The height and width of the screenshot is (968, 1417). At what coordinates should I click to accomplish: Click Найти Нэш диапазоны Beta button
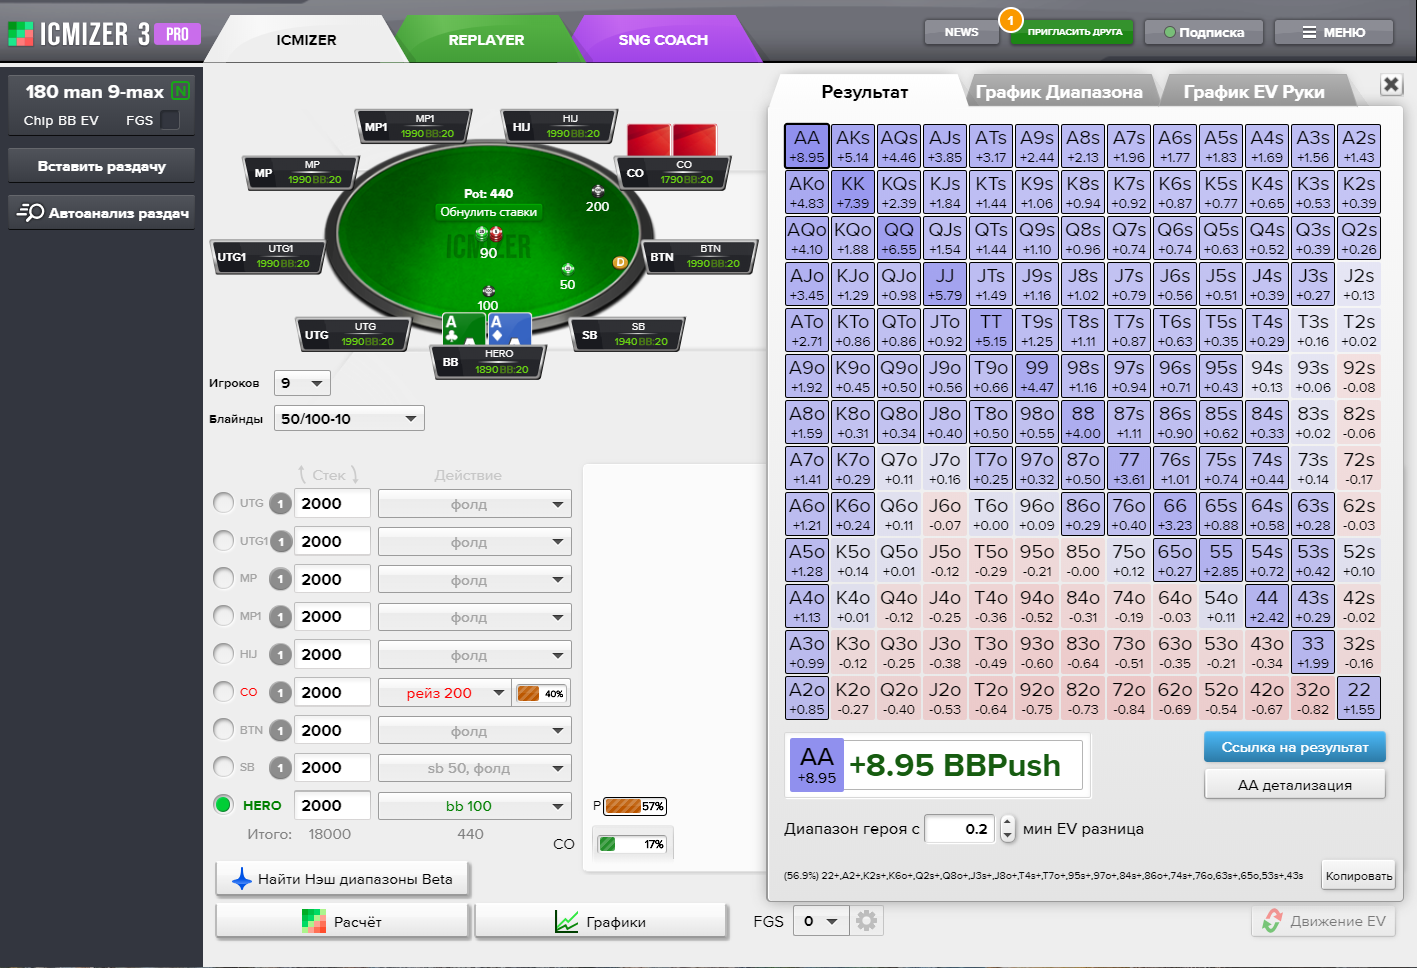pyautogui.click(x=343, y=879)
